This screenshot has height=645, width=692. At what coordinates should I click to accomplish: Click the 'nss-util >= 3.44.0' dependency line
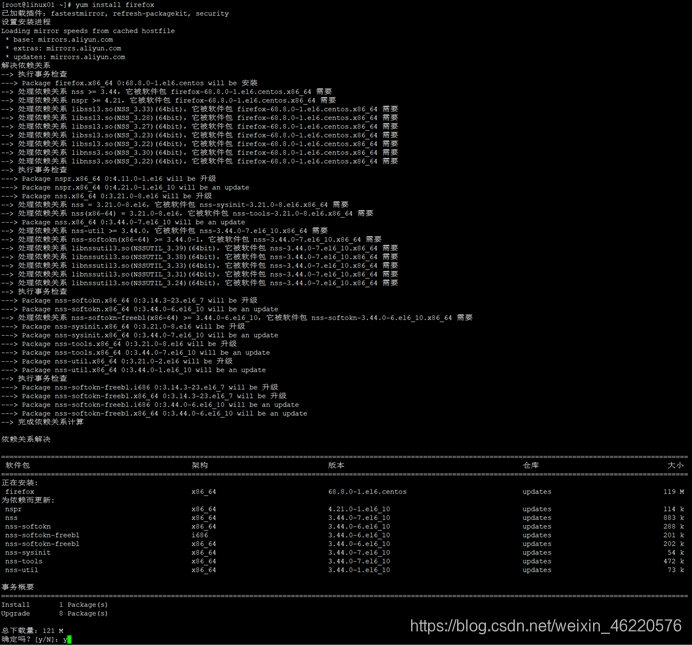coord(165,231)
